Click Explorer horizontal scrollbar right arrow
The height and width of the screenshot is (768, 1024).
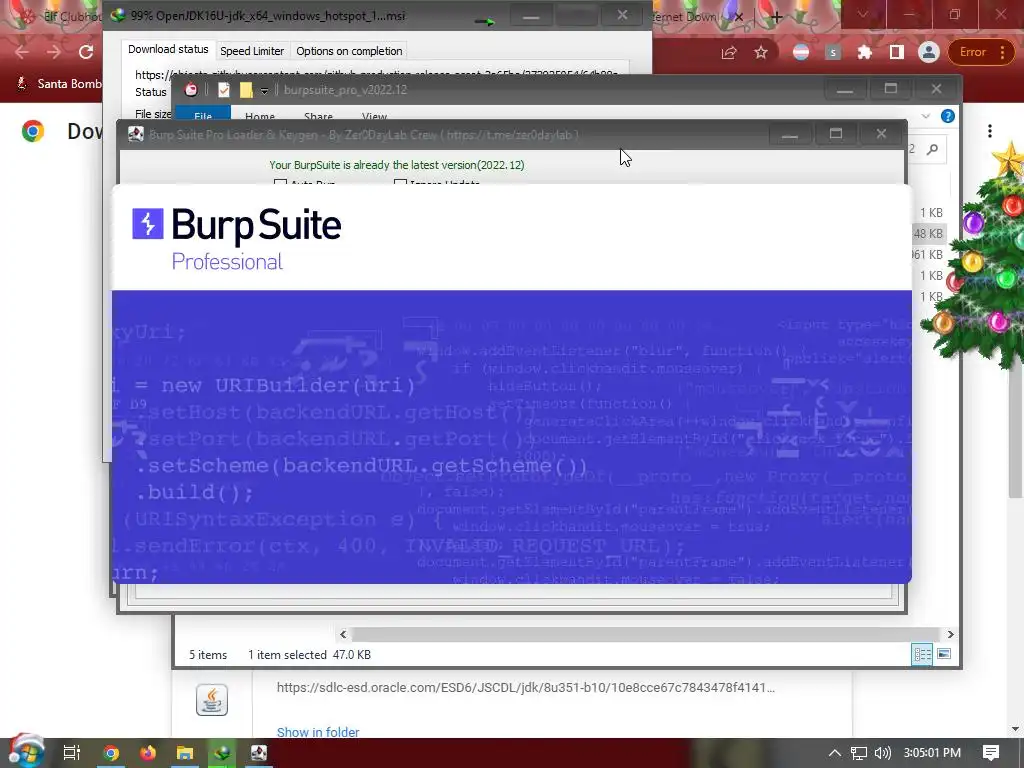[950, 634]
